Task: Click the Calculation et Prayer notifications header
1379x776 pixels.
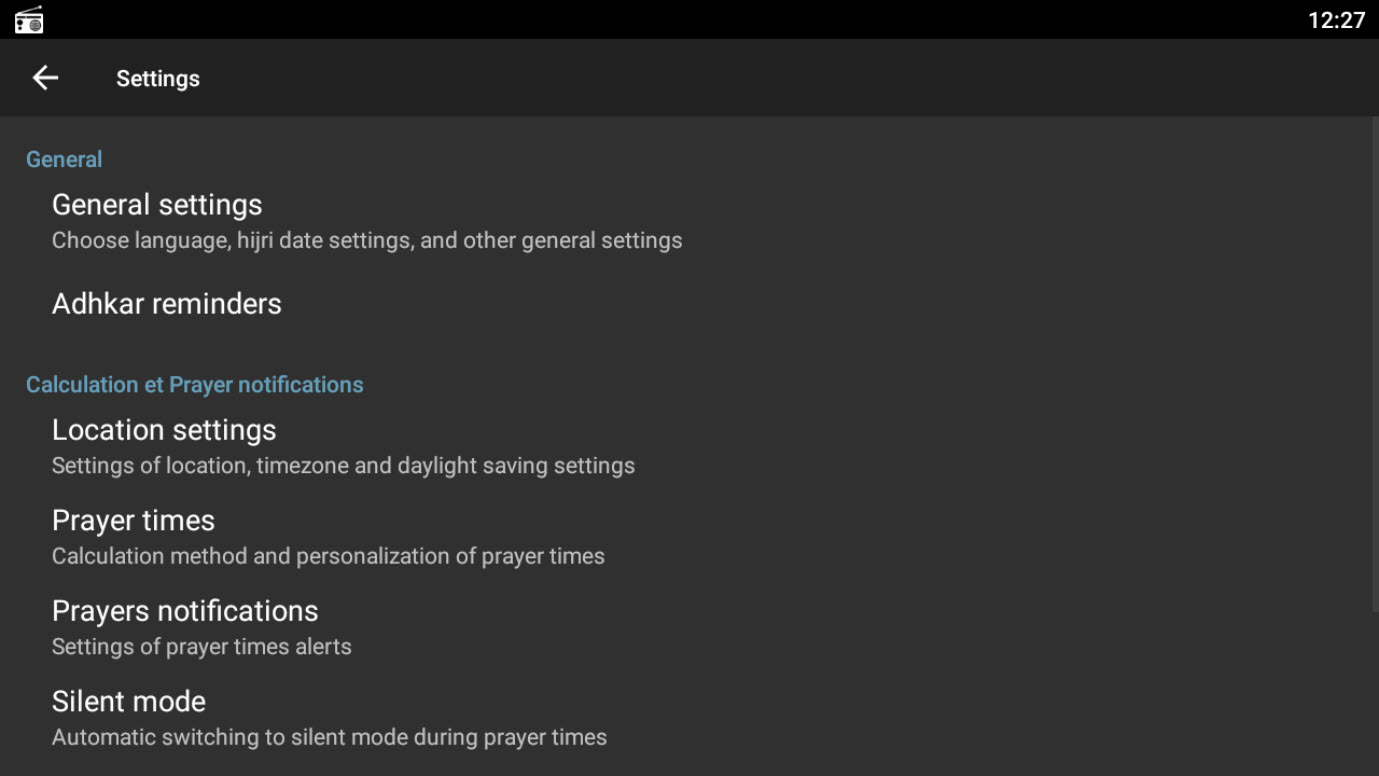Action: click(195, 385)
